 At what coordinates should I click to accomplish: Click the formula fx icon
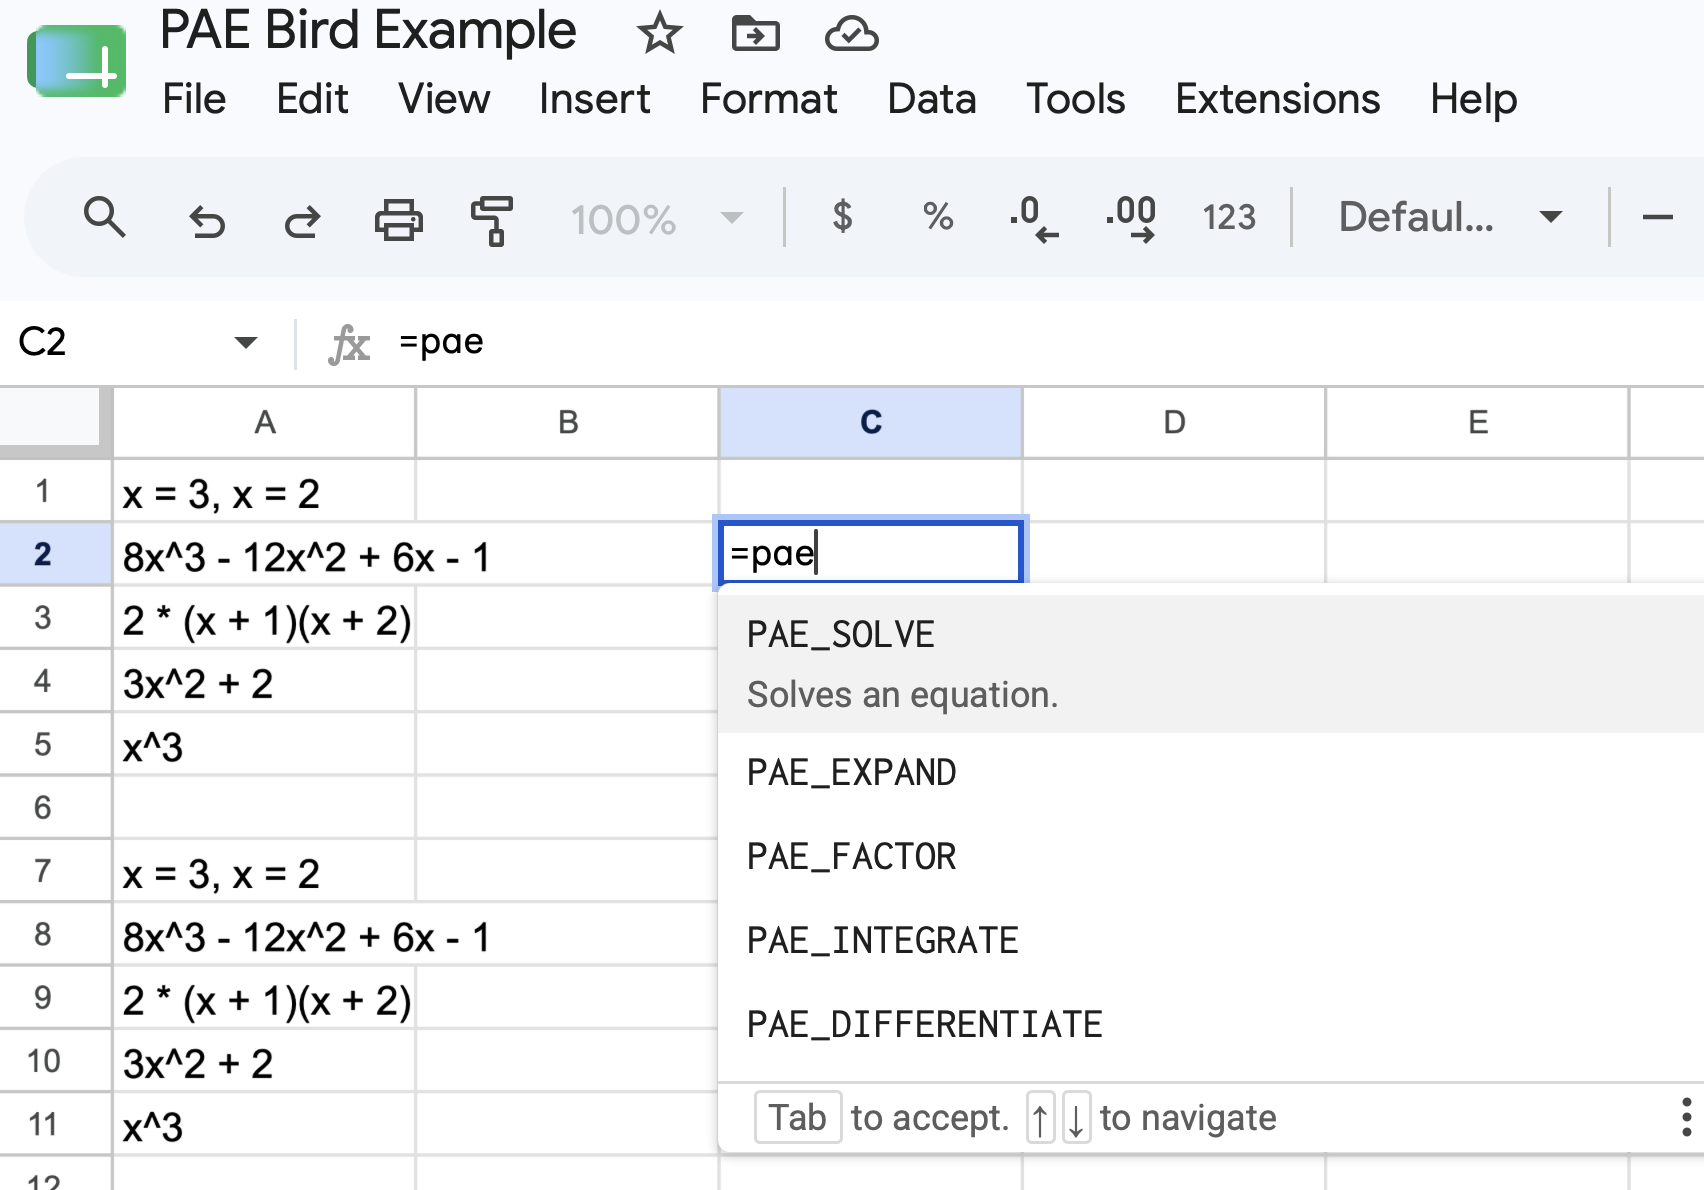coord(349,344)
